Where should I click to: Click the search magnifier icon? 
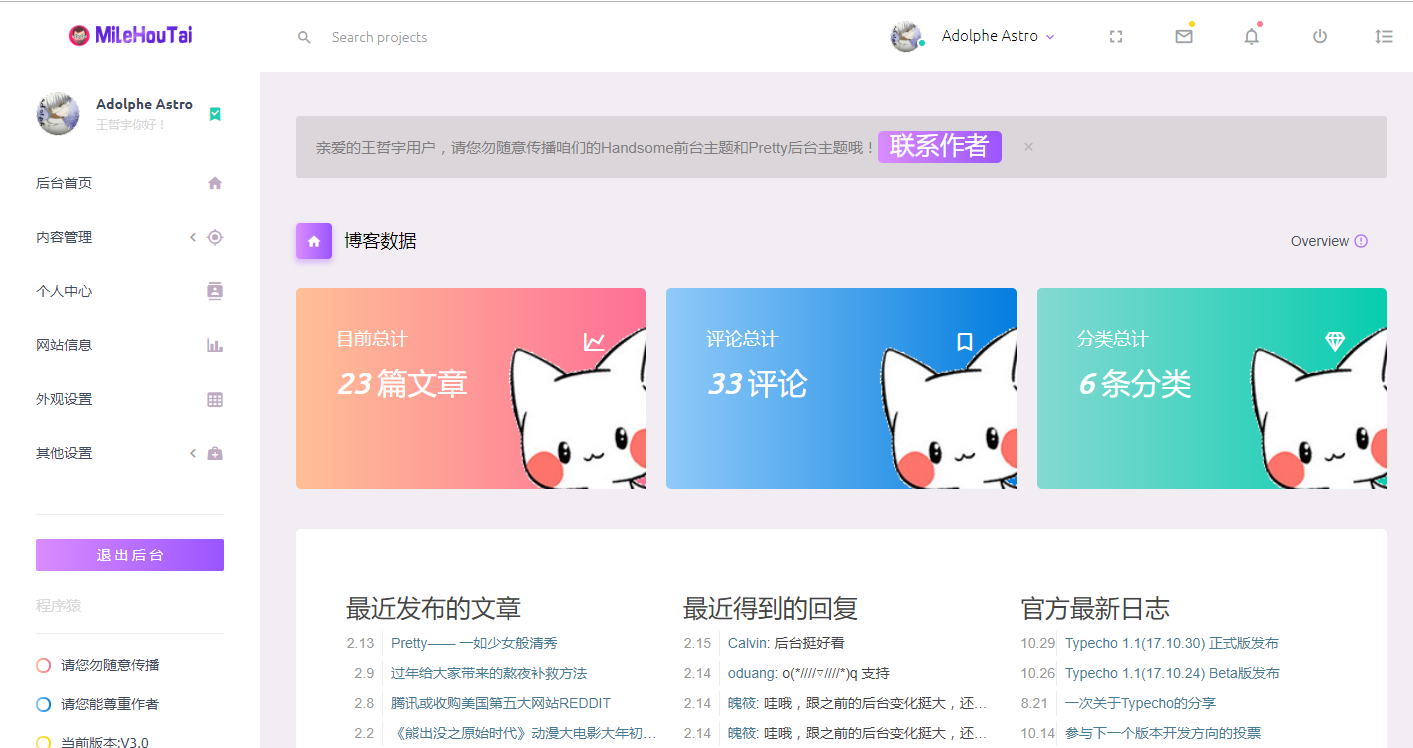(x=304, y=37)
